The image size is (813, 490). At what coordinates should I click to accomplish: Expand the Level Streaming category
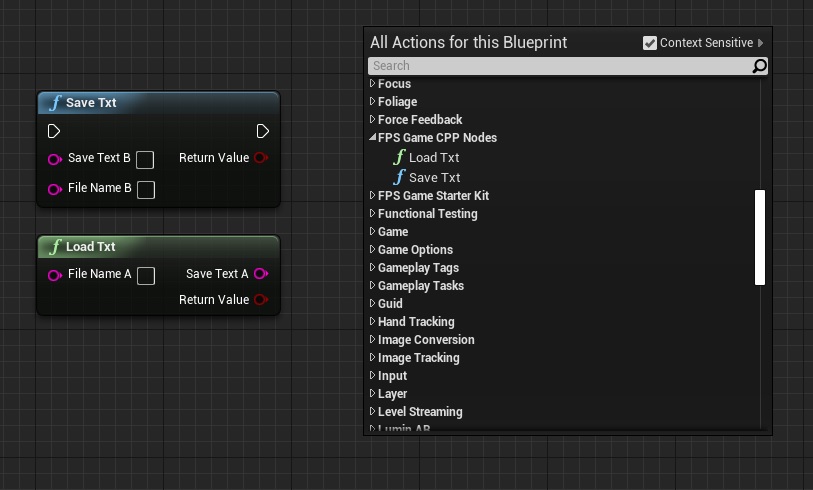[373, 412]
